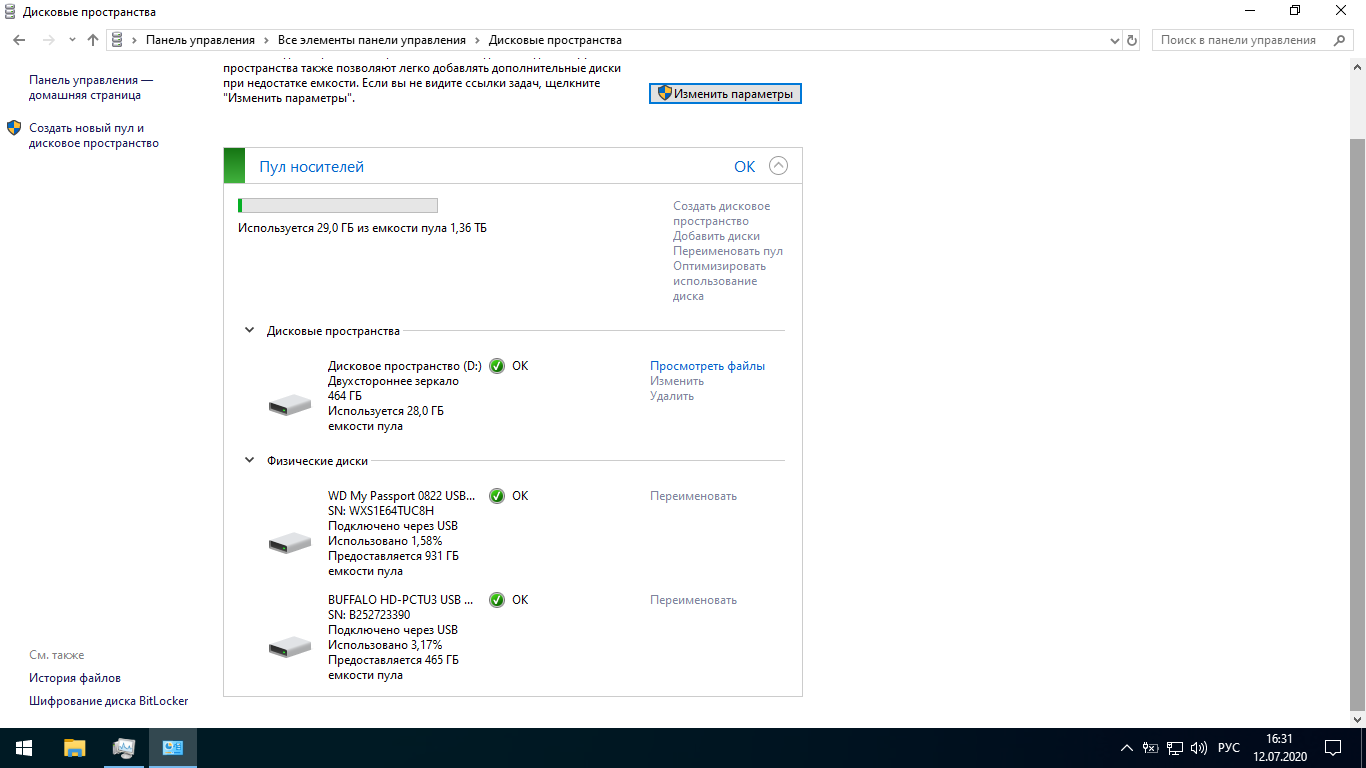Click the BUFFALO HD-PCTU3 drive icon
The height and width of the screenshot is (768, 1366).
click(290, 647)
